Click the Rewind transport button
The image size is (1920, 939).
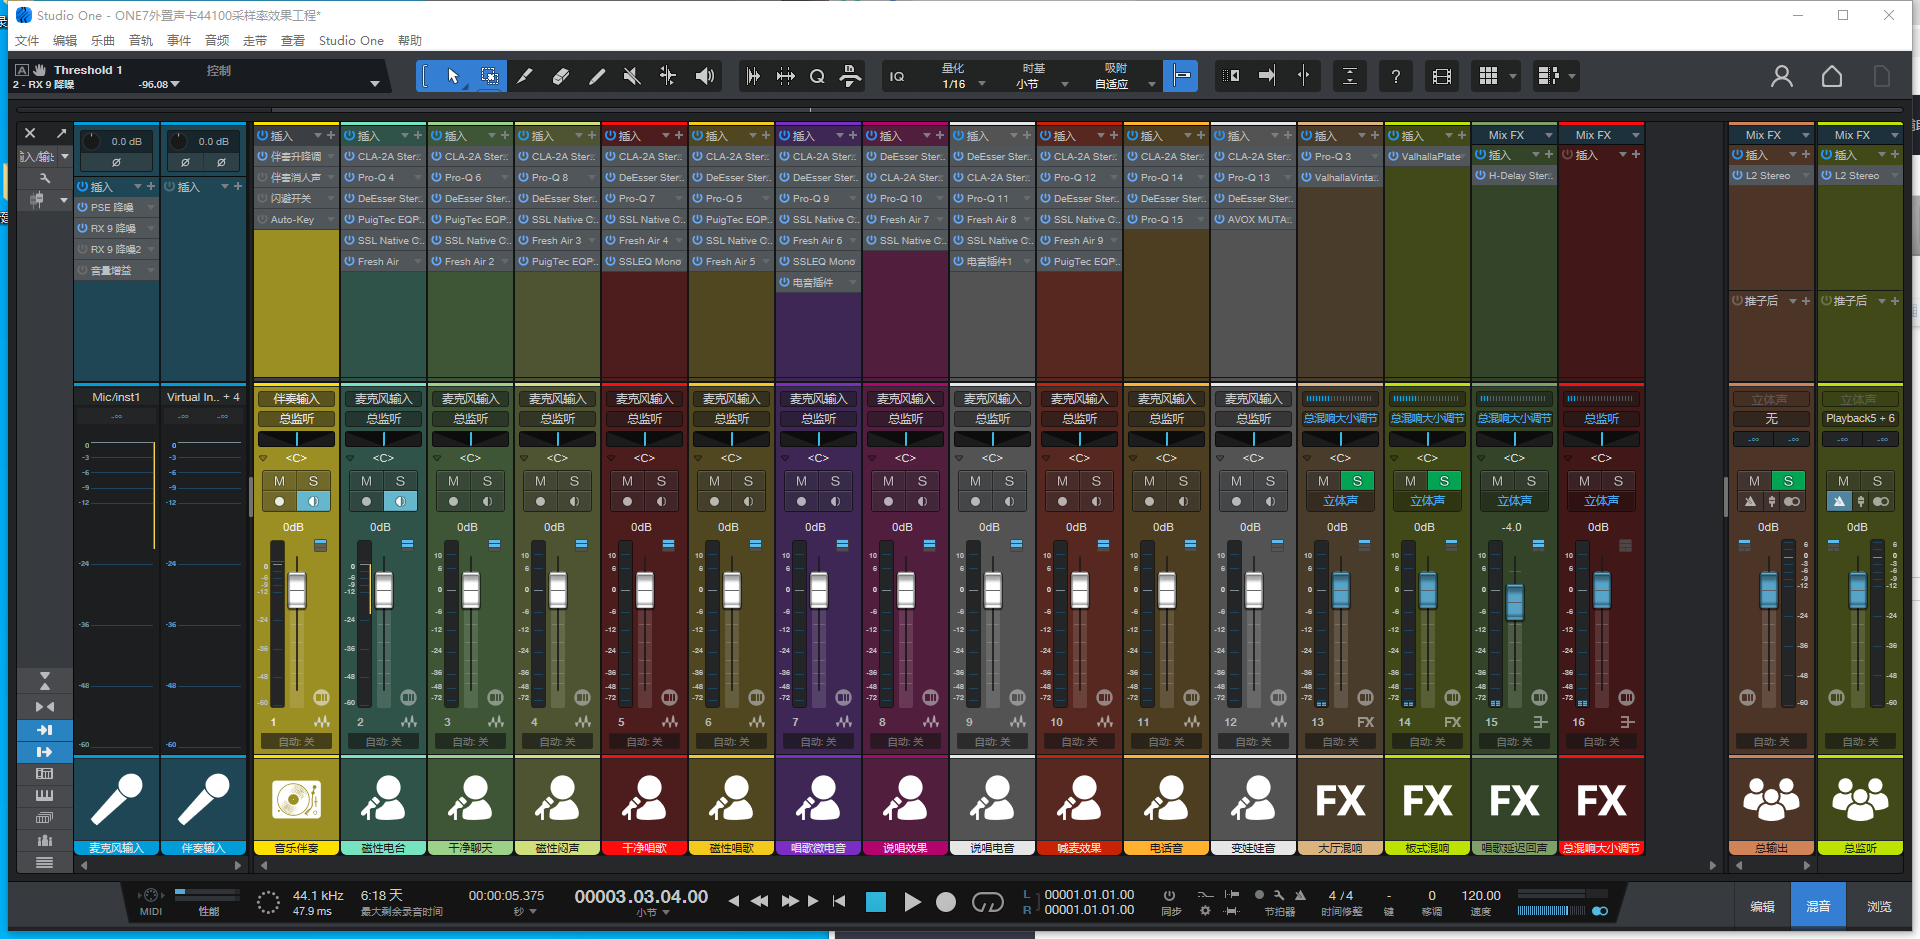click(760, 901)
